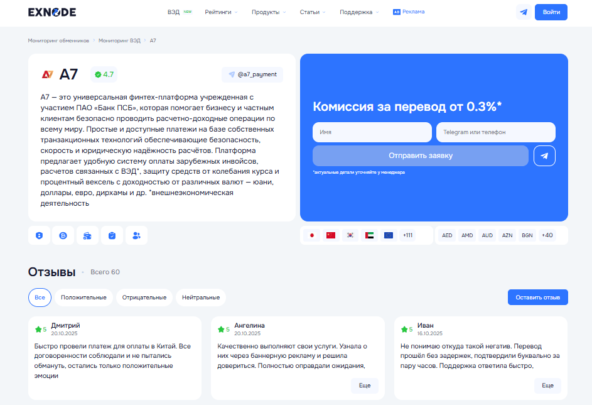Image resolution: width=592 pixels, height=405 pixels.
Task: Select the Japan flag icon
Action: tap(312, 235)
